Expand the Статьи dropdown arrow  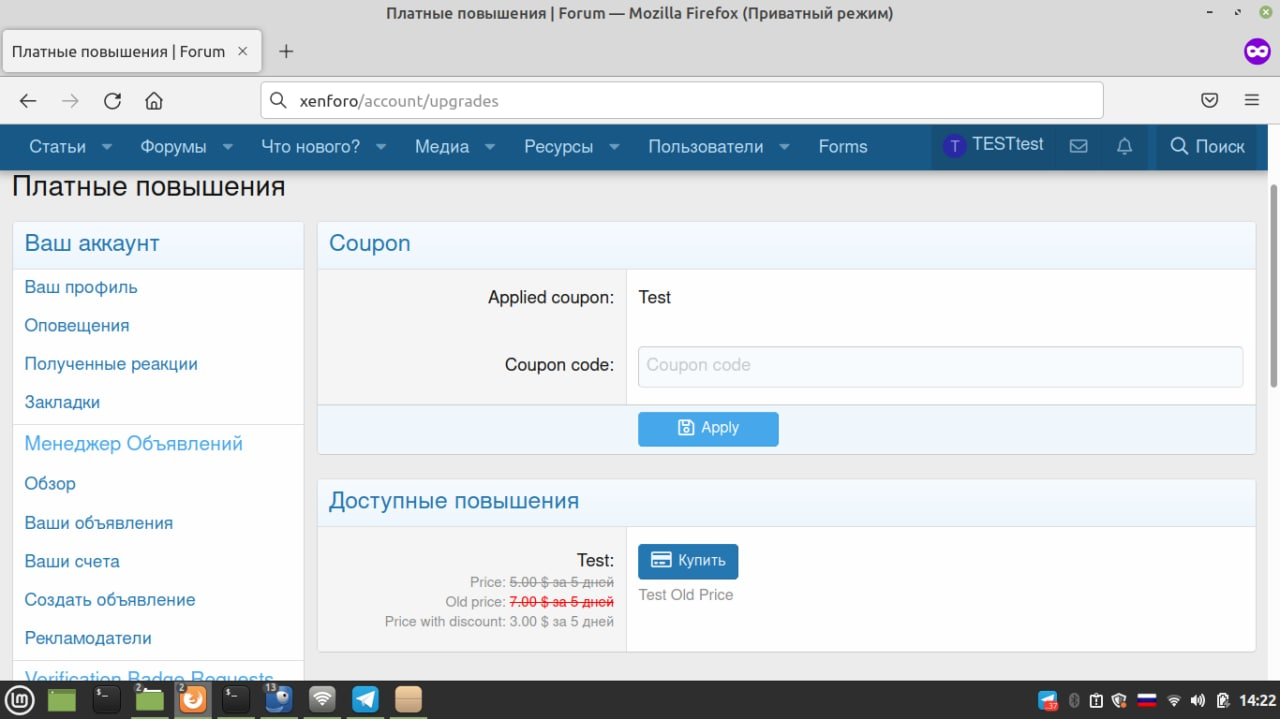coord(107,147)
